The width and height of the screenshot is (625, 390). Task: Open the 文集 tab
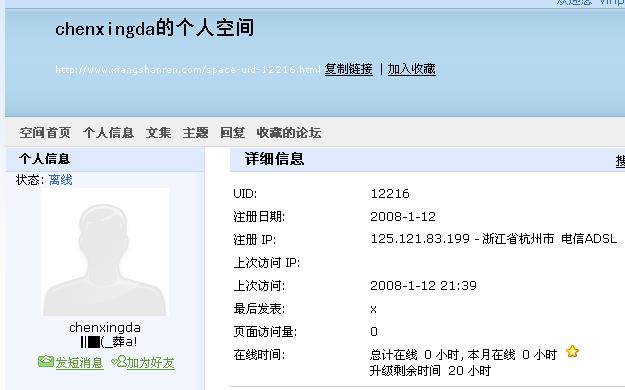158,132
